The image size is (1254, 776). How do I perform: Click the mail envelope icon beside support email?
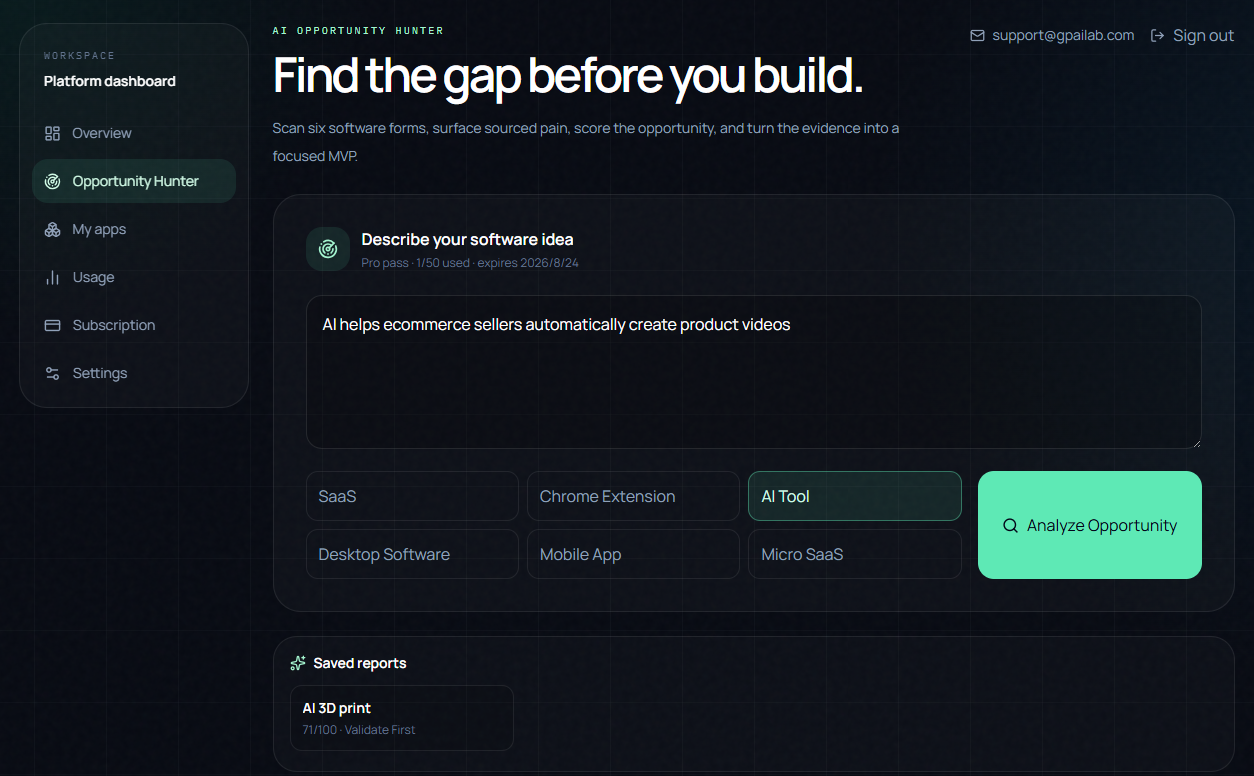tap(977, 35)
